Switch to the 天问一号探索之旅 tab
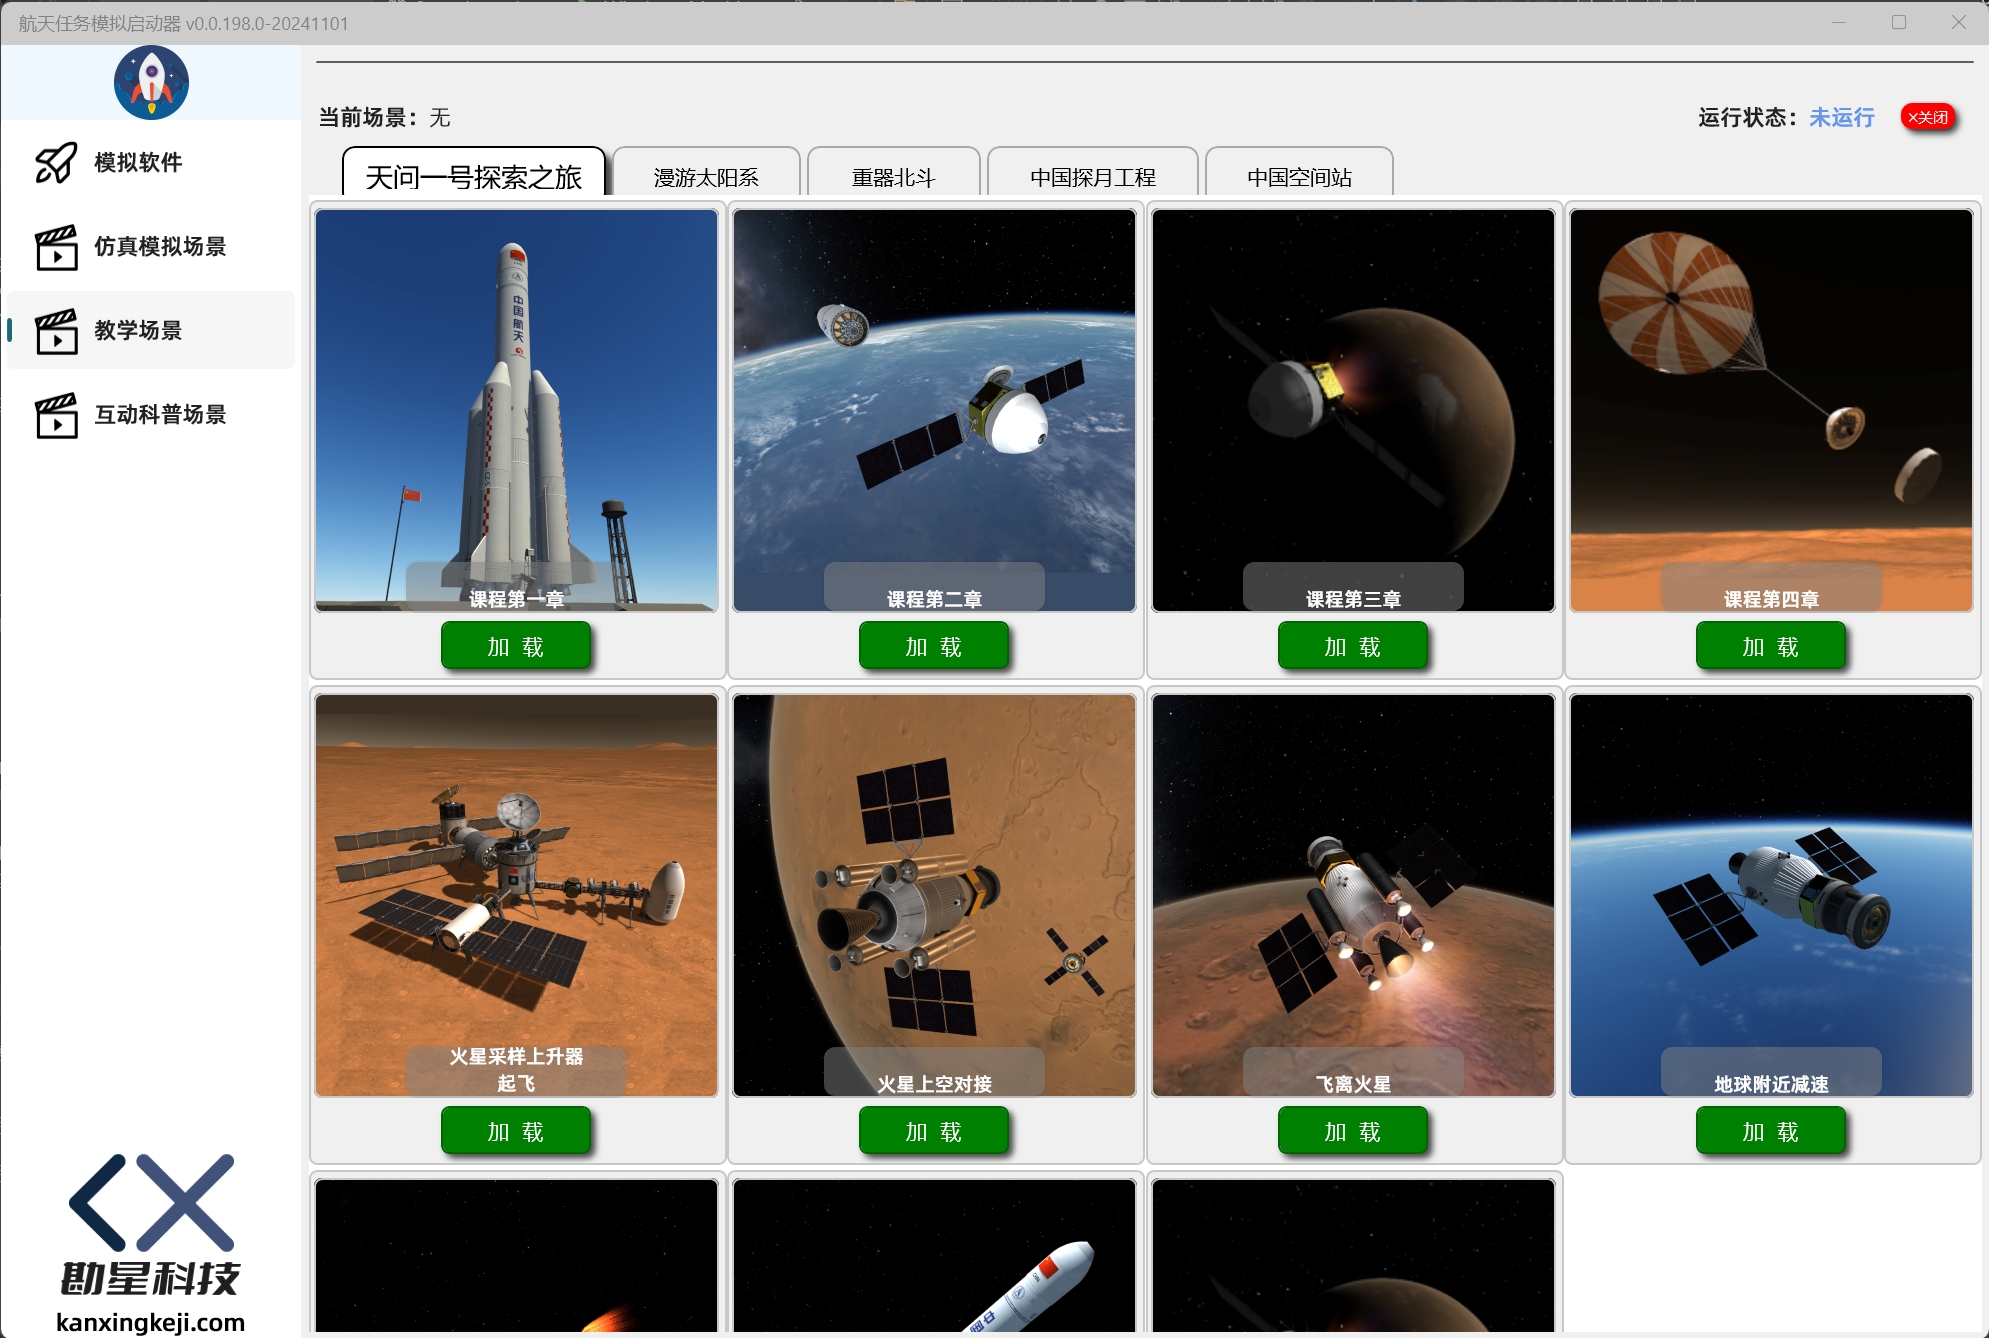Screen dimensions: 1989x1338 [x=474, y=172]
